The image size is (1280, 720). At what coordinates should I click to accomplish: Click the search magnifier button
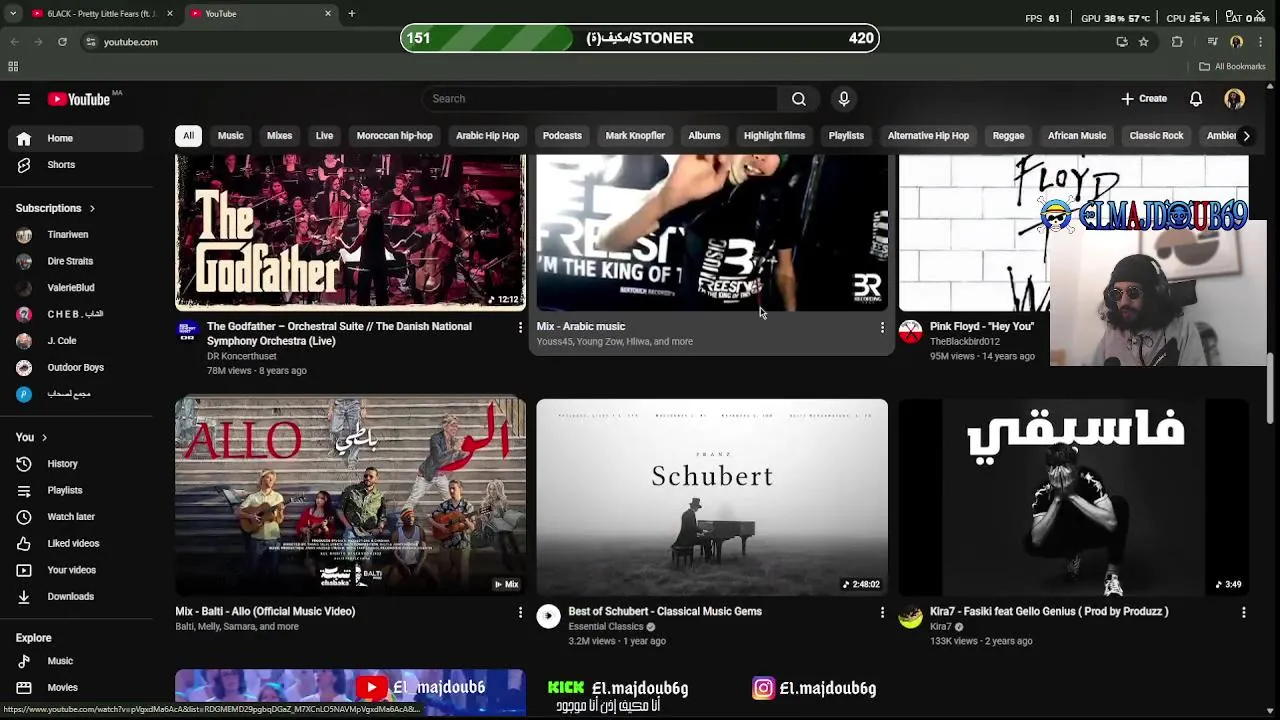click(x=799, y=99)
